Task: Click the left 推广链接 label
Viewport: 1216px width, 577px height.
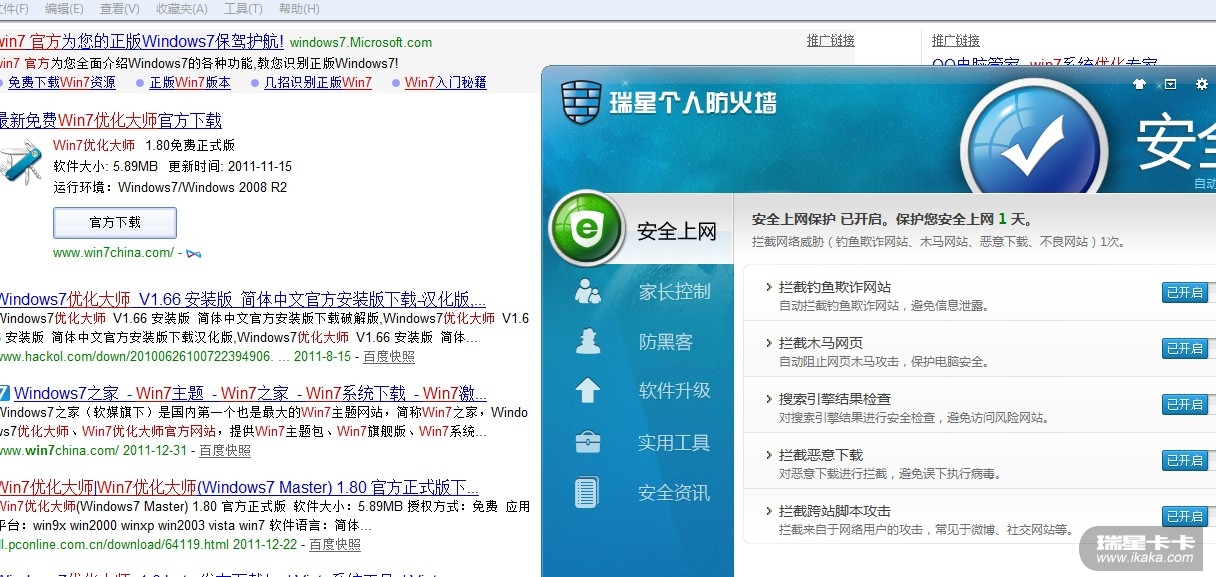Action: (x=831, y=41)
